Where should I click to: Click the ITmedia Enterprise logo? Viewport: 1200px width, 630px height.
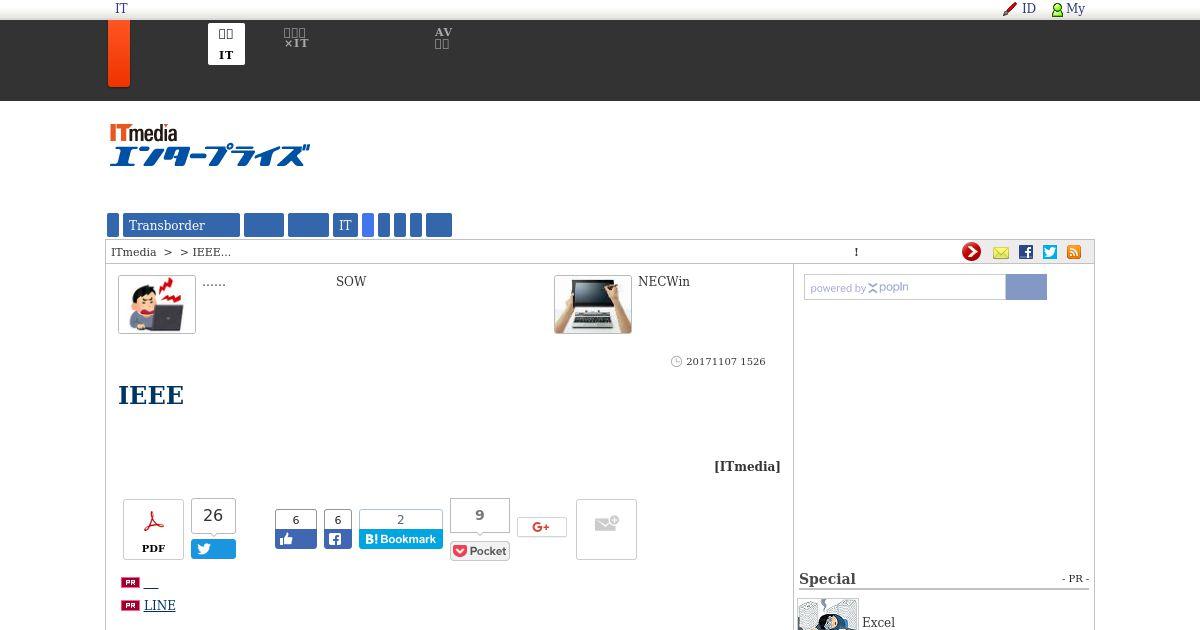[x=209, y=145]
